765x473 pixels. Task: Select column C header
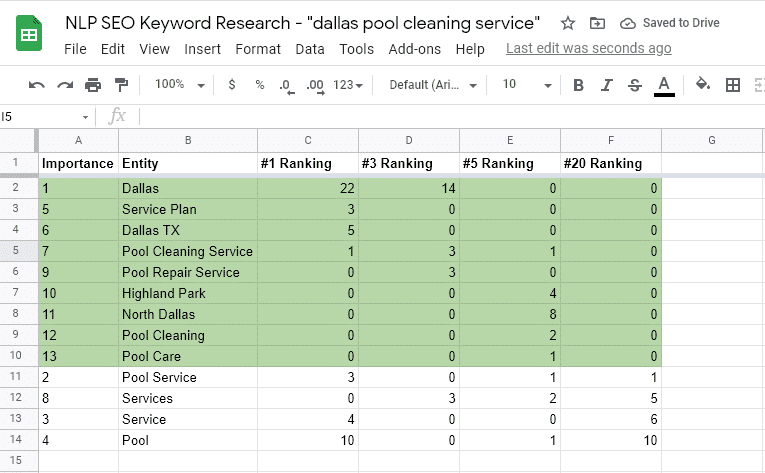pos(308,141)
